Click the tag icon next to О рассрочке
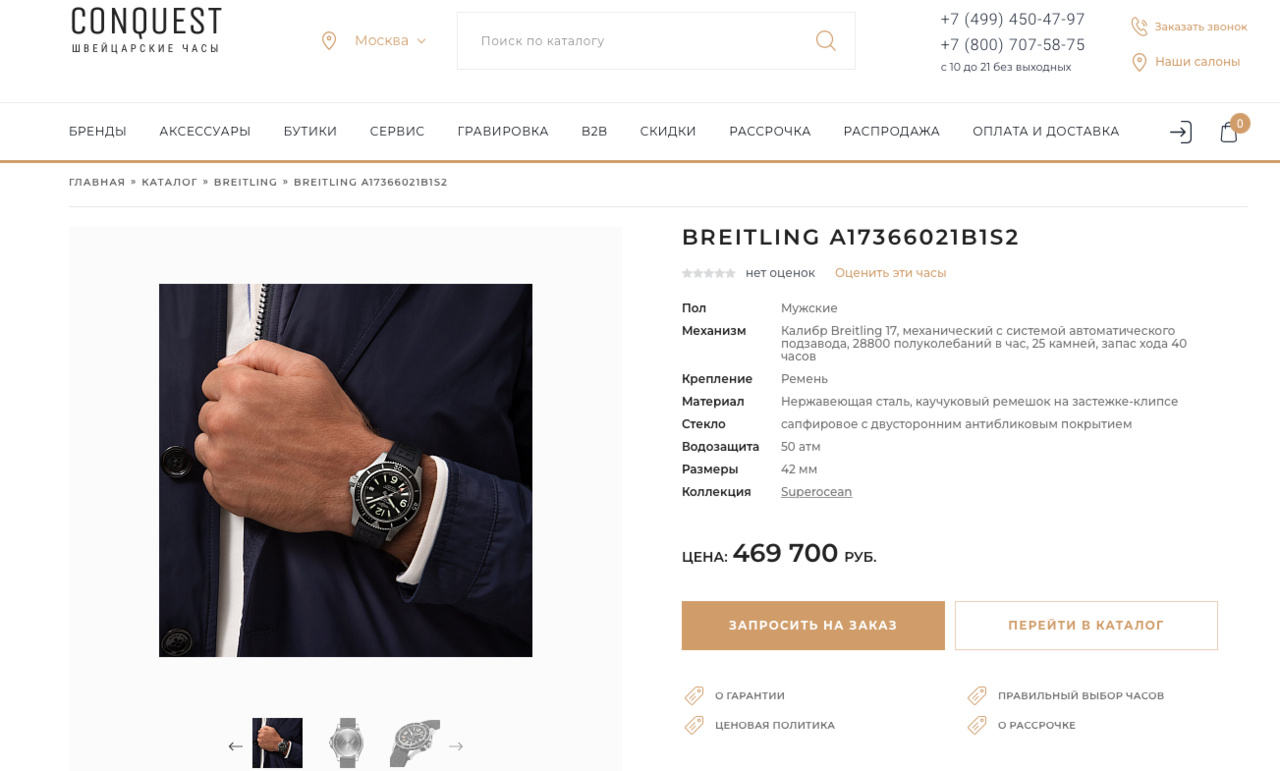This screenshot has height=771, width=1280. pos(977,725)
